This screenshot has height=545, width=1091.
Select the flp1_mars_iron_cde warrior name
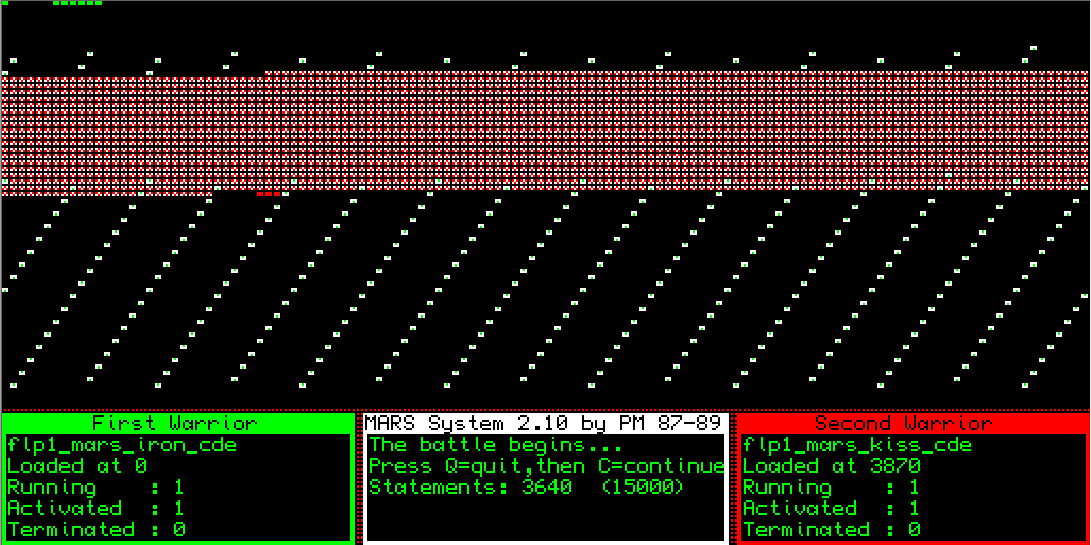pyautogui.click(x=122, y=445)
